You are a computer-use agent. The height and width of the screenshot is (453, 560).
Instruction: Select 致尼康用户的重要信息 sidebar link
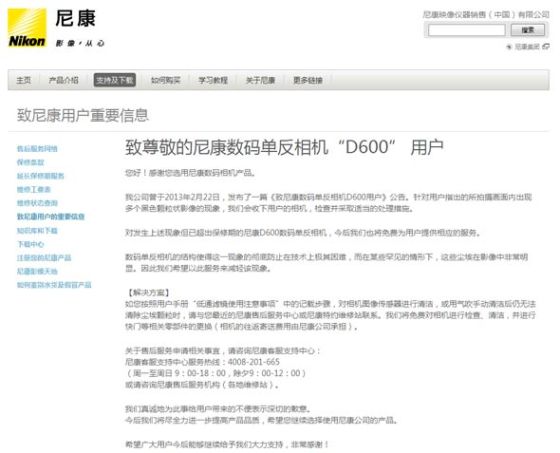(51, 216)
